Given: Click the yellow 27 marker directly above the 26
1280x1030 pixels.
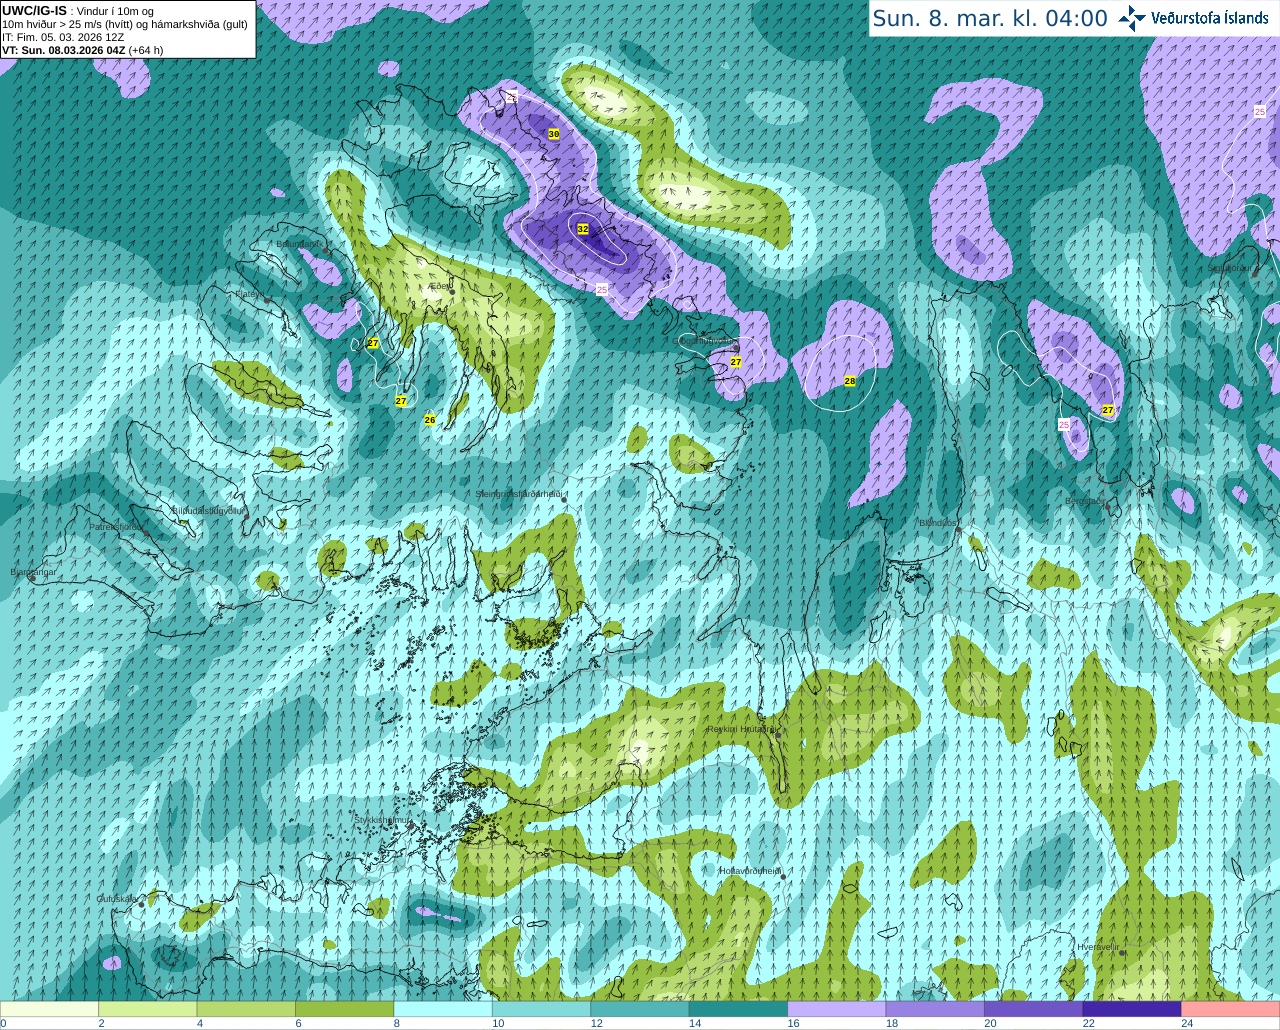Looking at the screenshot, I should [x=401, y=401].
